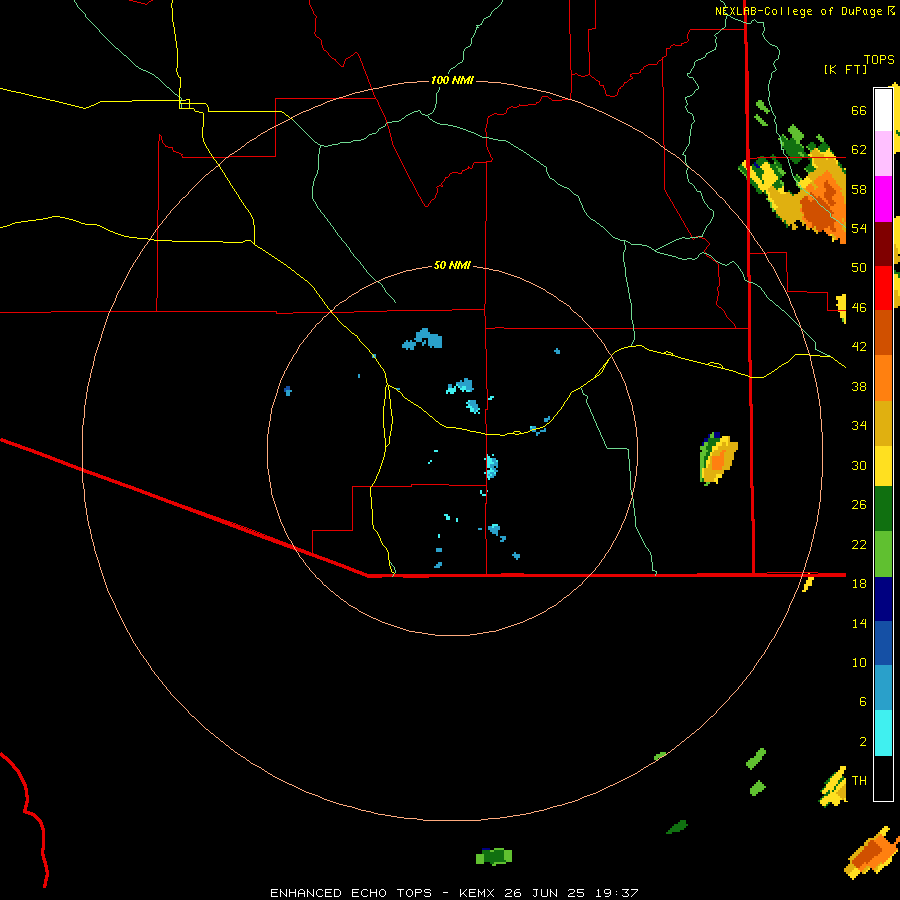
Task: Click the bright orange swatch near 38
Action: [883, 378]
